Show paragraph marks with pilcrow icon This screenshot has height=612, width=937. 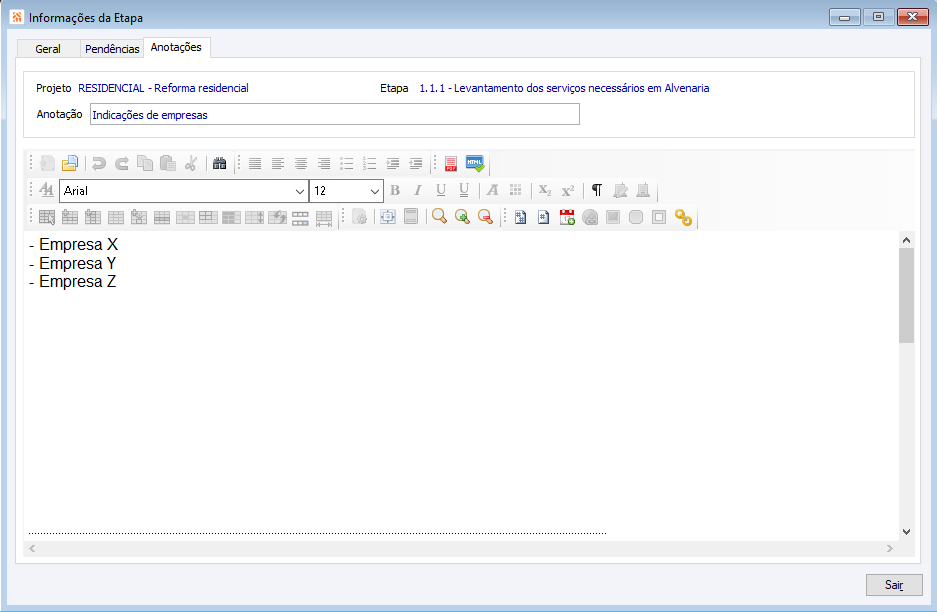(596, 191)
